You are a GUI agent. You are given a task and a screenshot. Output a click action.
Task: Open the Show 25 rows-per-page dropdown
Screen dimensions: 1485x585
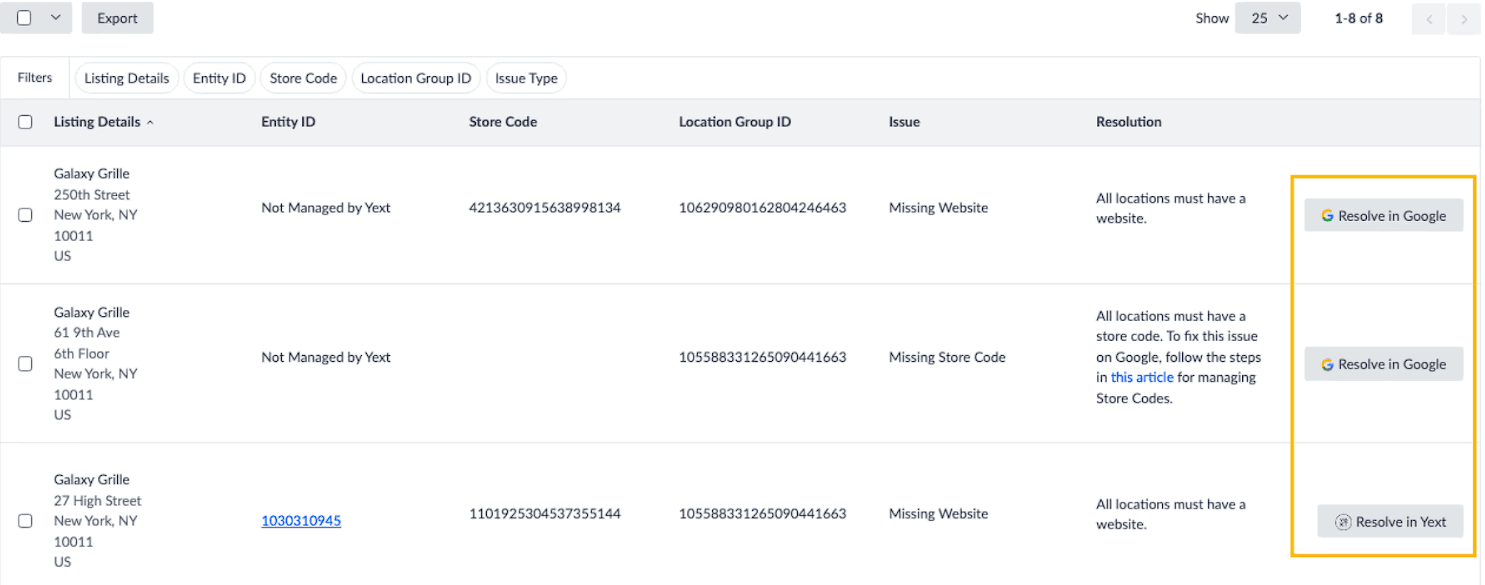tap(1267, 18)
